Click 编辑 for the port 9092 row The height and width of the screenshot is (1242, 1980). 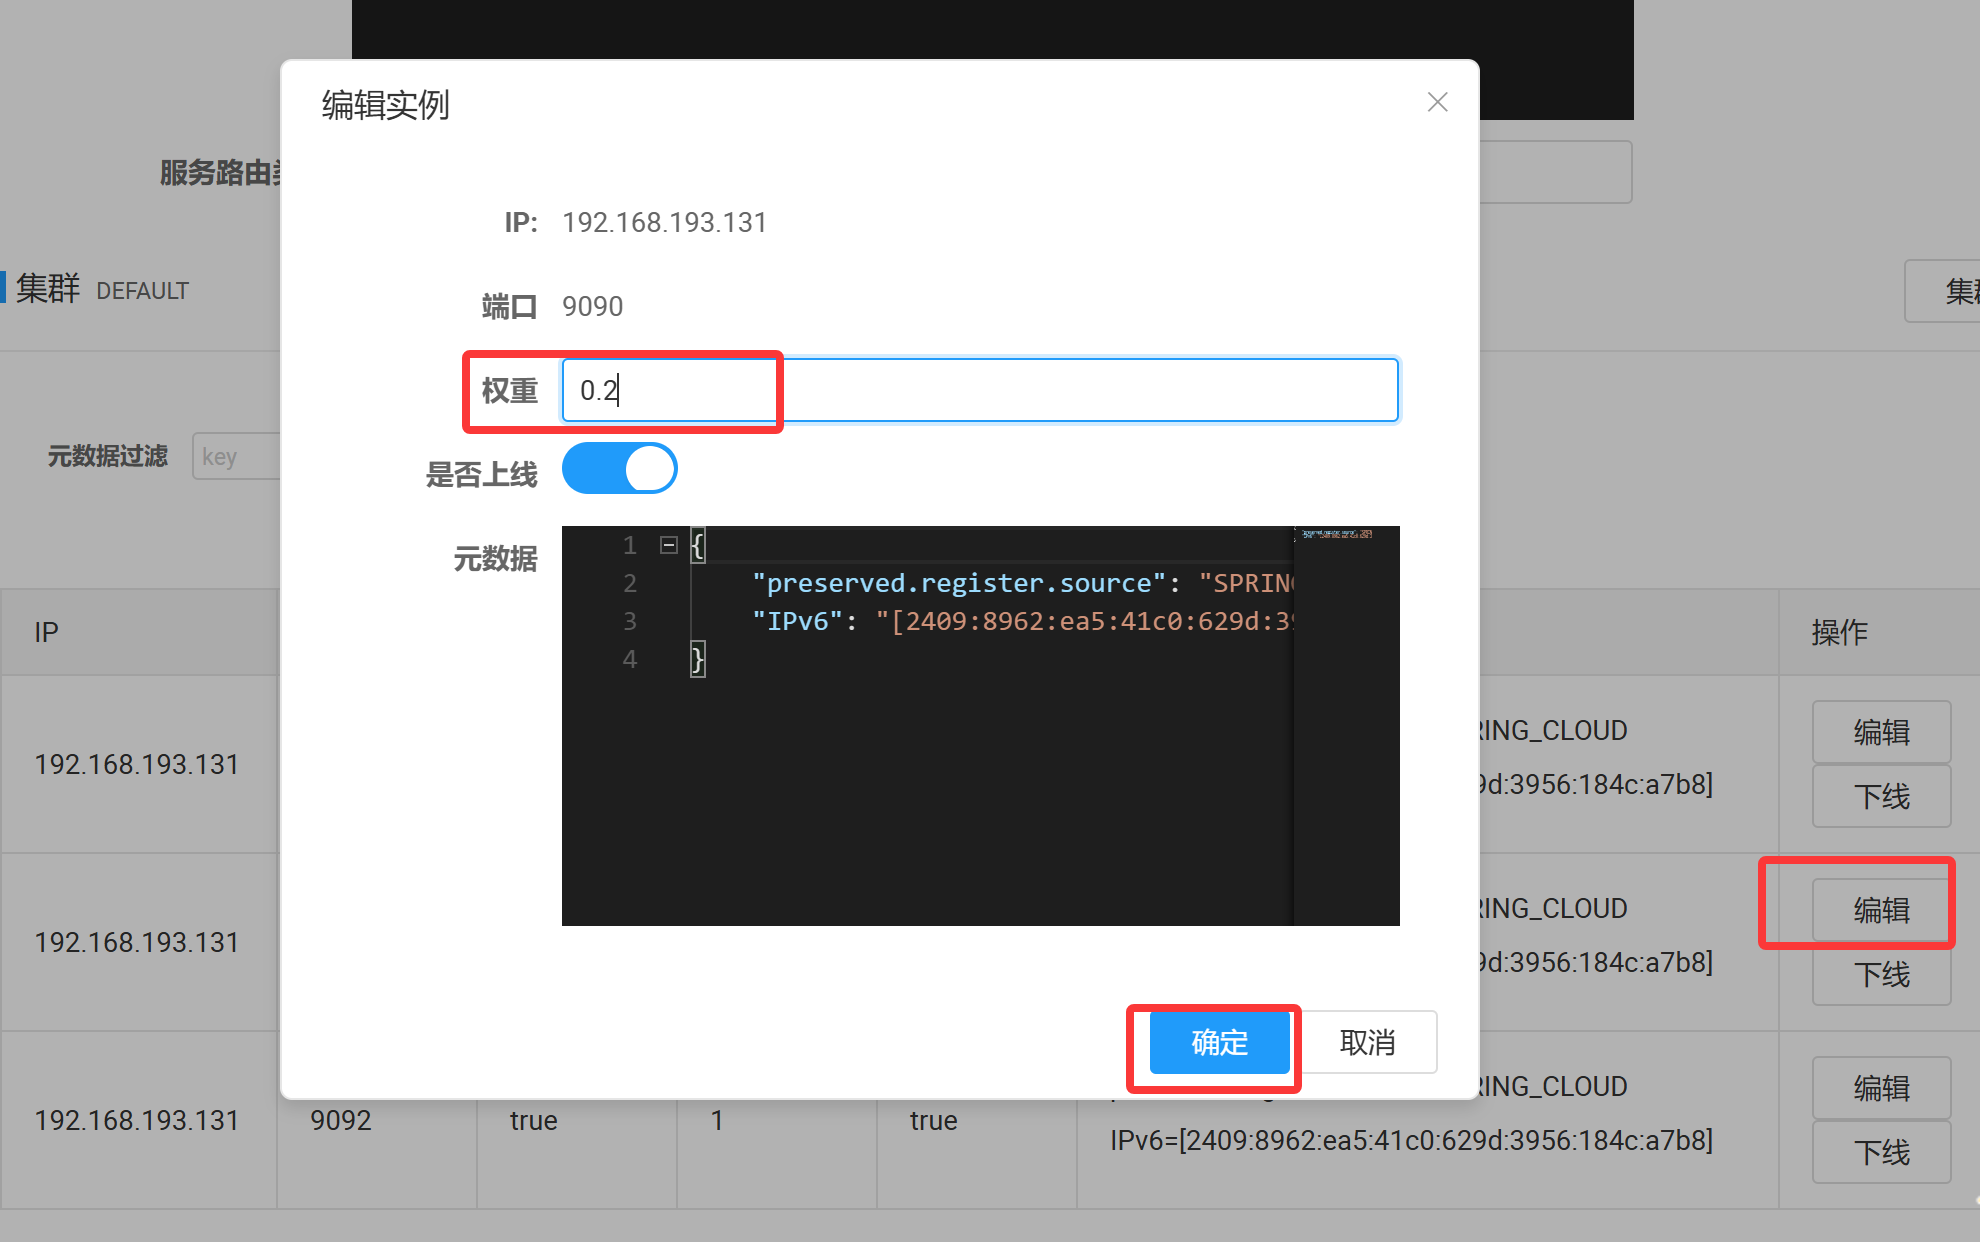[1880, 1088]
